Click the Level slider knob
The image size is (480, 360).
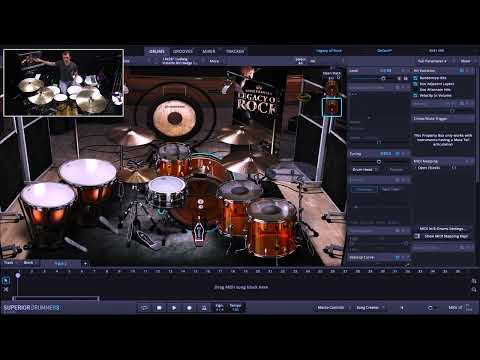click(x=383, y=78)
